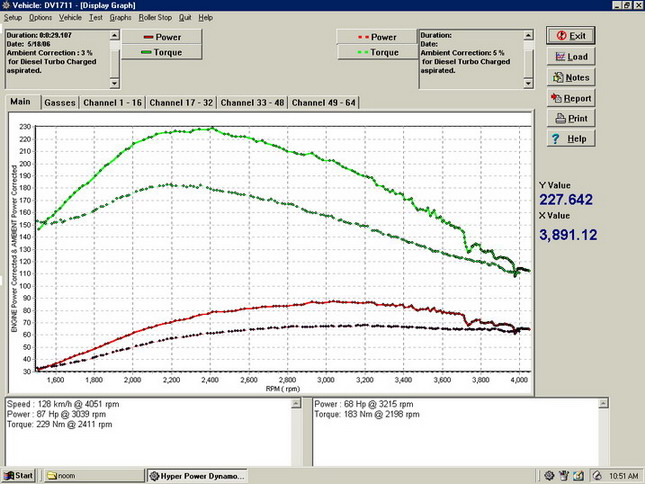Open the Windows Start menu

coord(18,475)
